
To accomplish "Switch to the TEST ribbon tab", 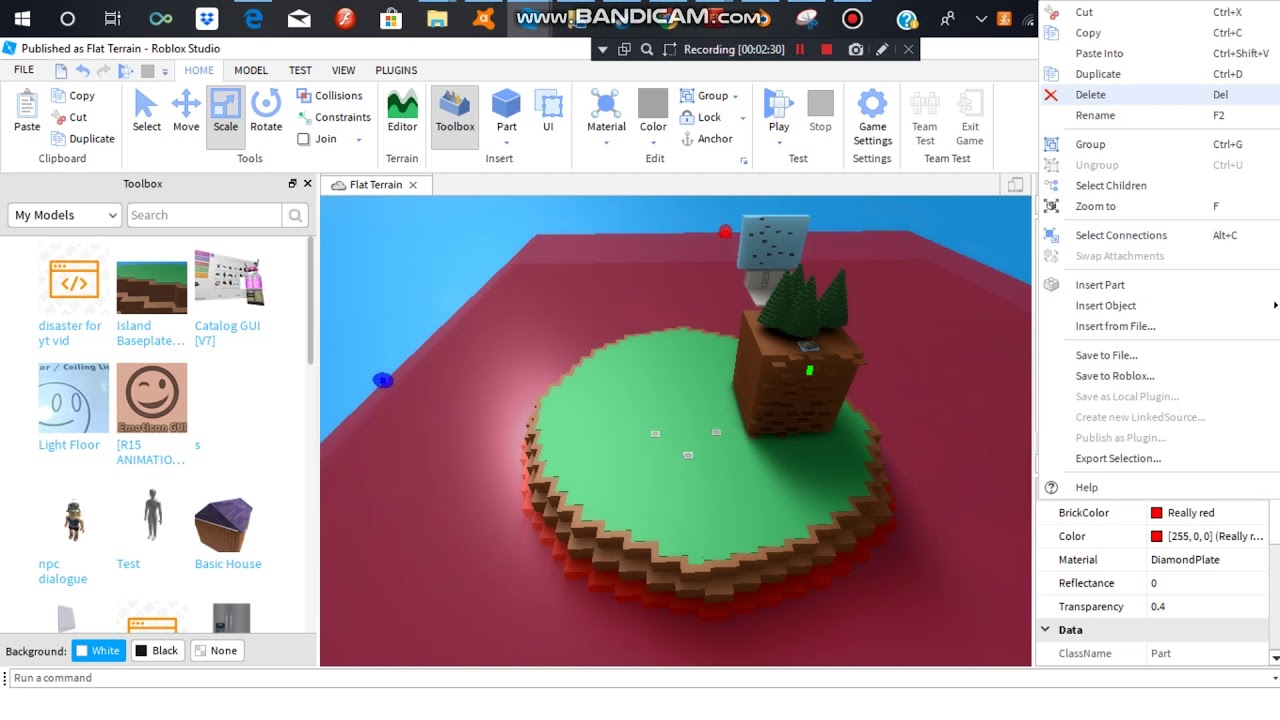I will (300, 70).
